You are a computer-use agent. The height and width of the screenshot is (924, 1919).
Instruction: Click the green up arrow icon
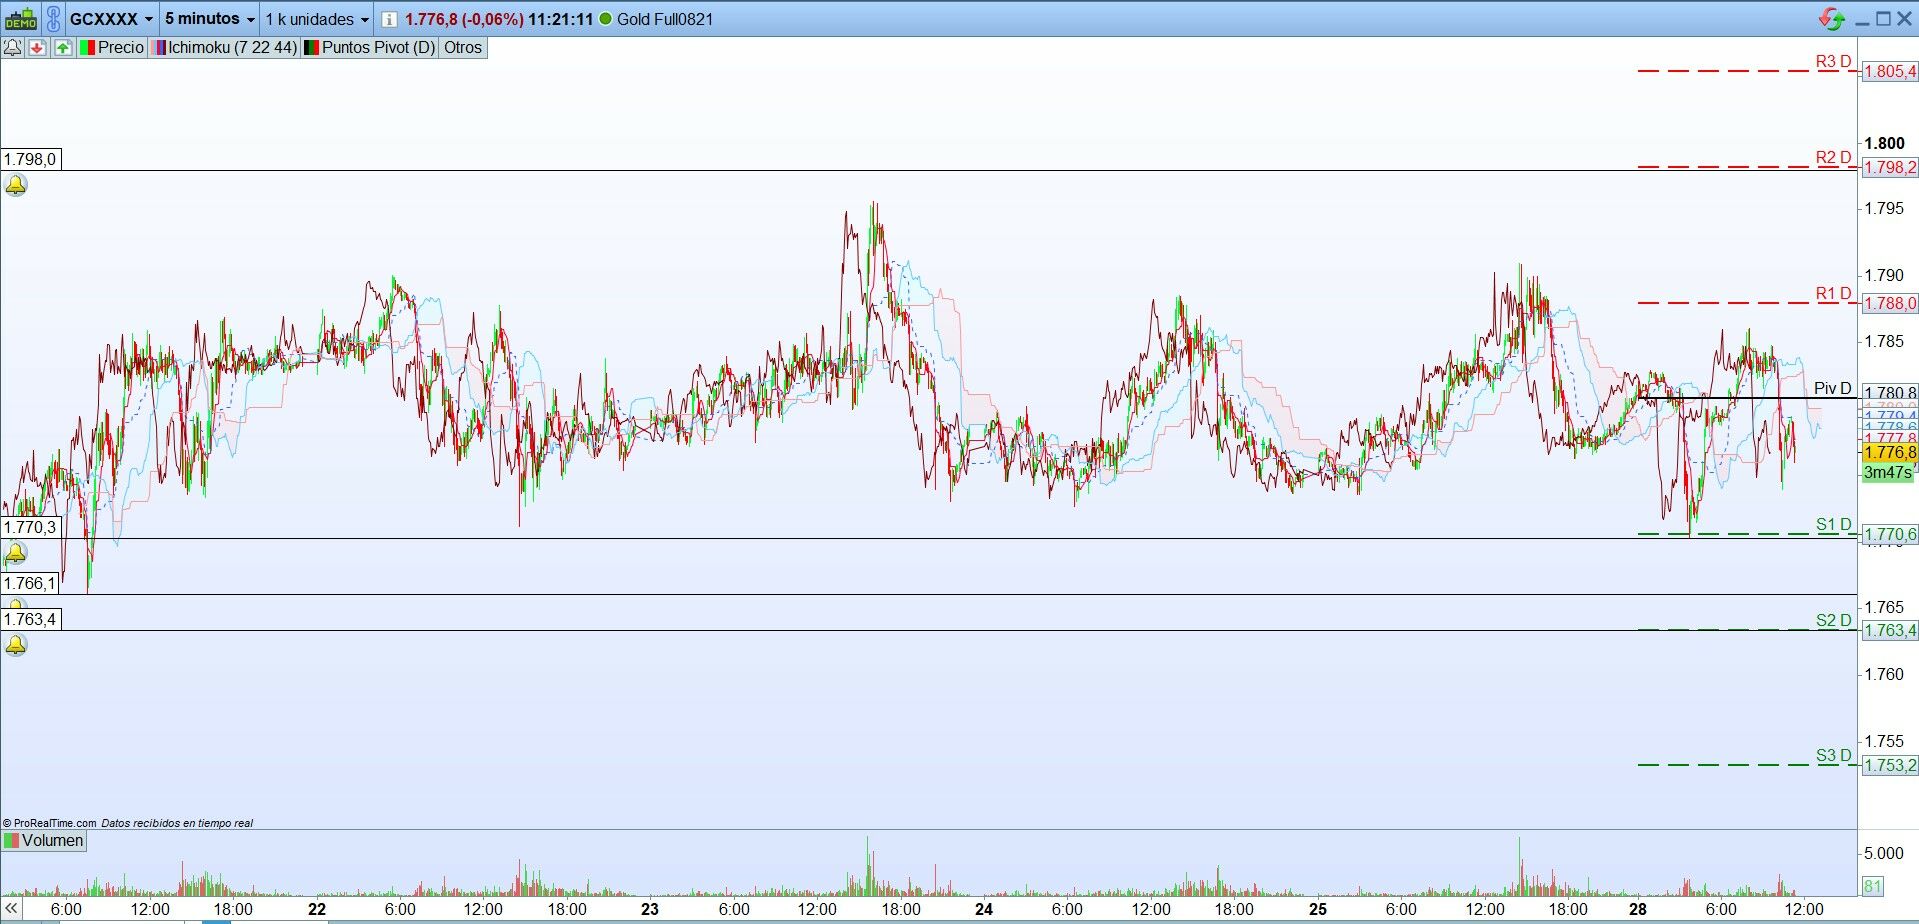(x=63, y=47)
